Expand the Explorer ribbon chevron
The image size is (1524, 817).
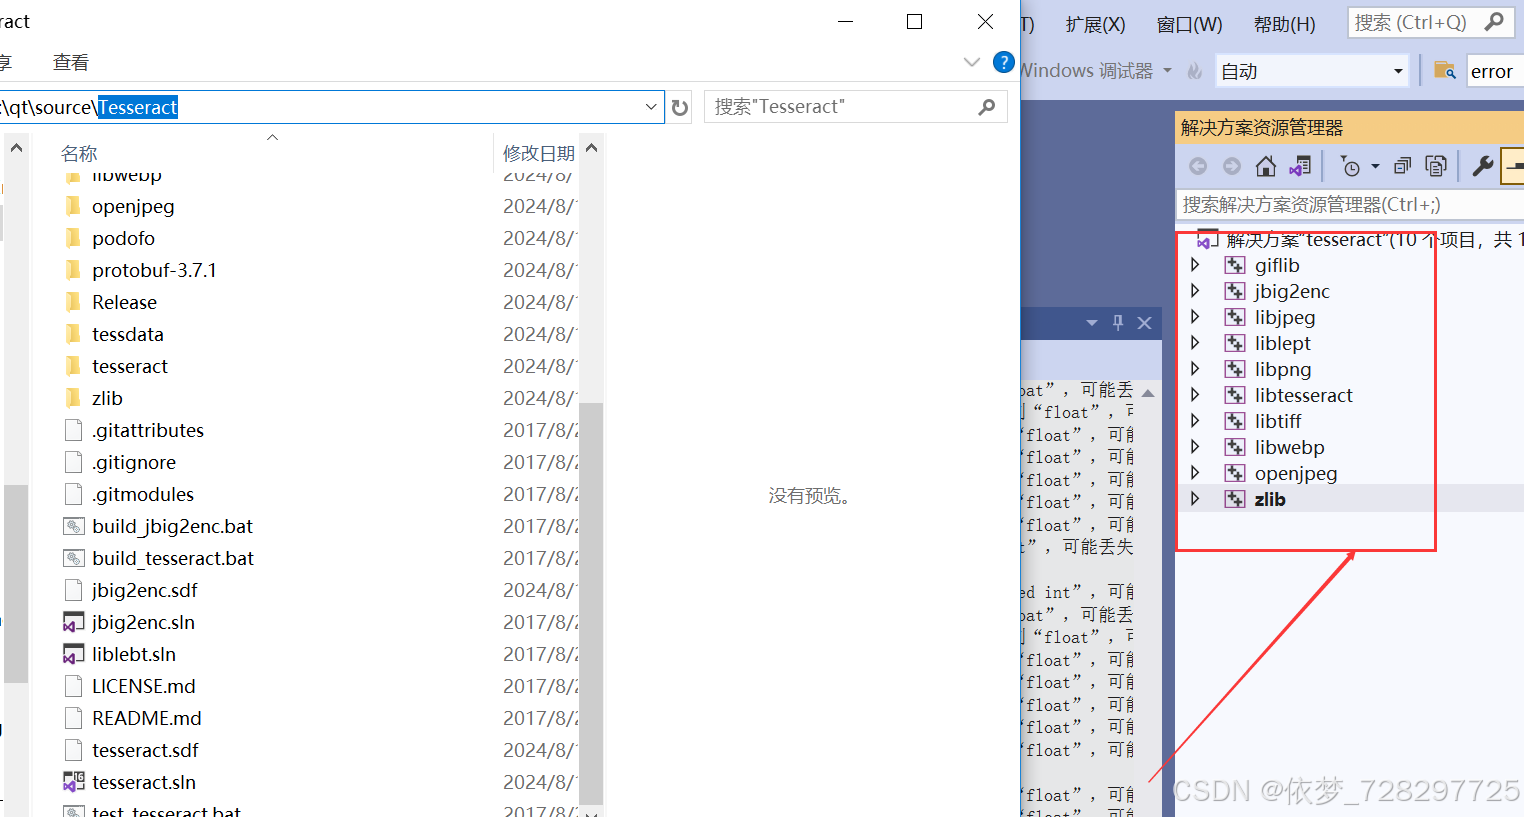971,62
